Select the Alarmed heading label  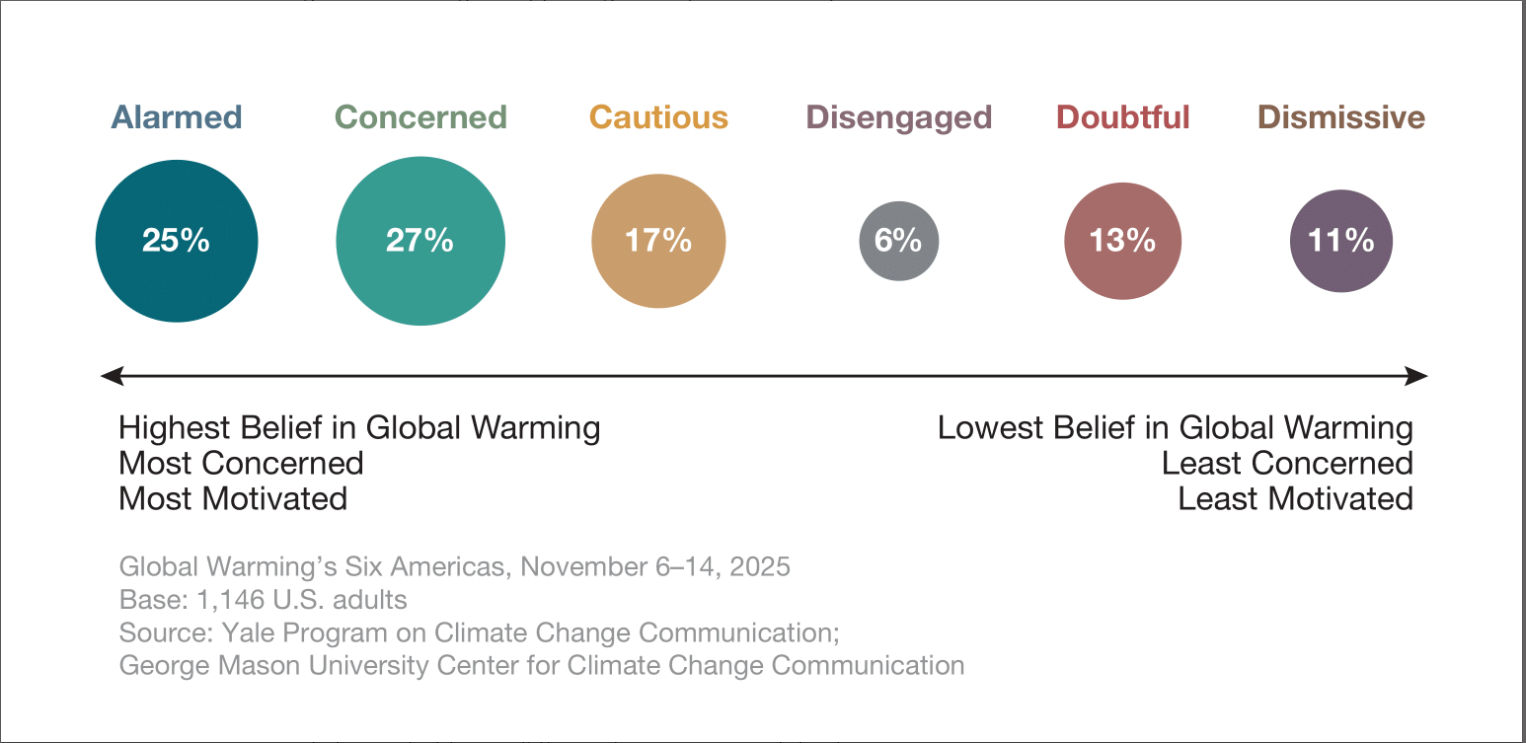pyautogui.click(x=176, y=117)
